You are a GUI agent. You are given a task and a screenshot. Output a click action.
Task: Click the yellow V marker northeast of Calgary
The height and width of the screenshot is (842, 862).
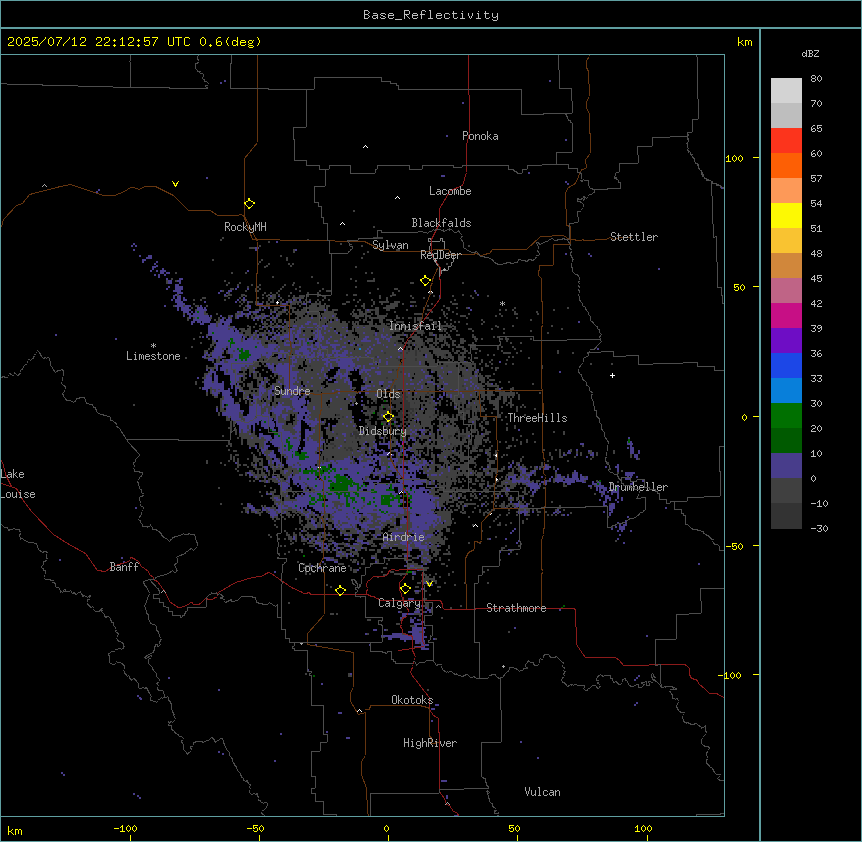point(429,584)
